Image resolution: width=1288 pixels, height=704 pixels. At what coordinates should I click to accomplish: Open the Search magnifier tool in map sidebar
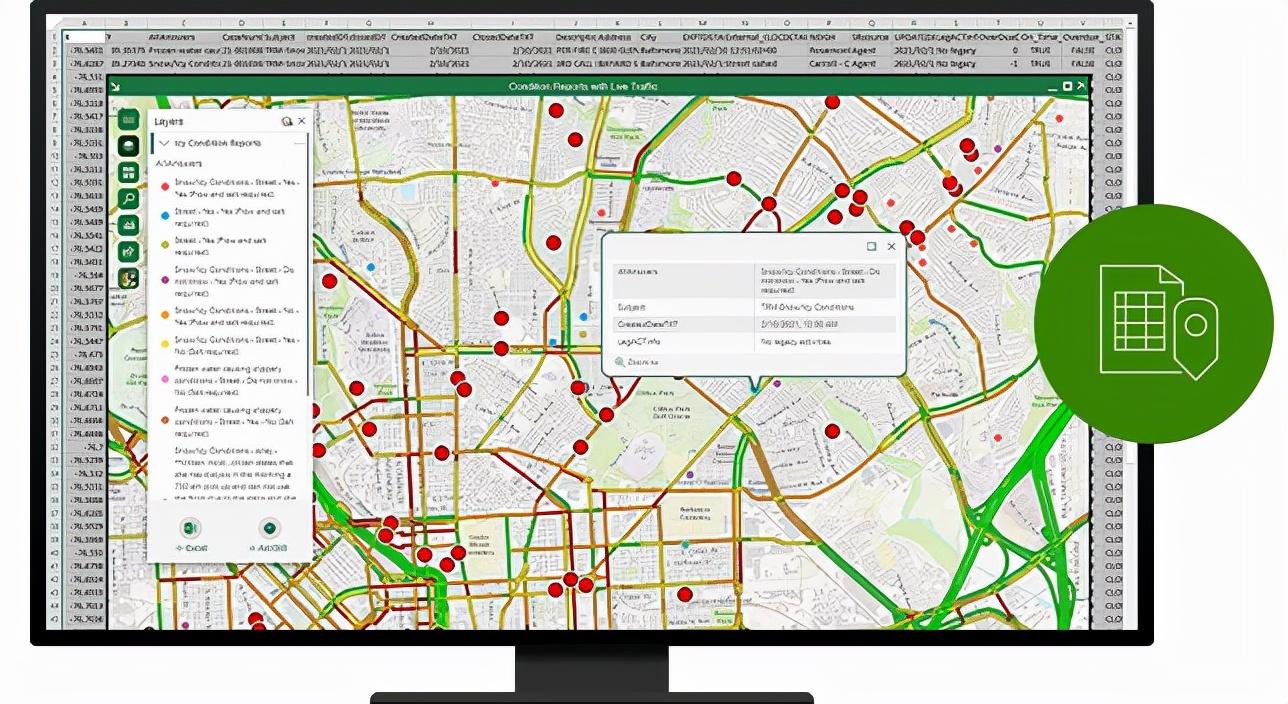coord(128,199)
